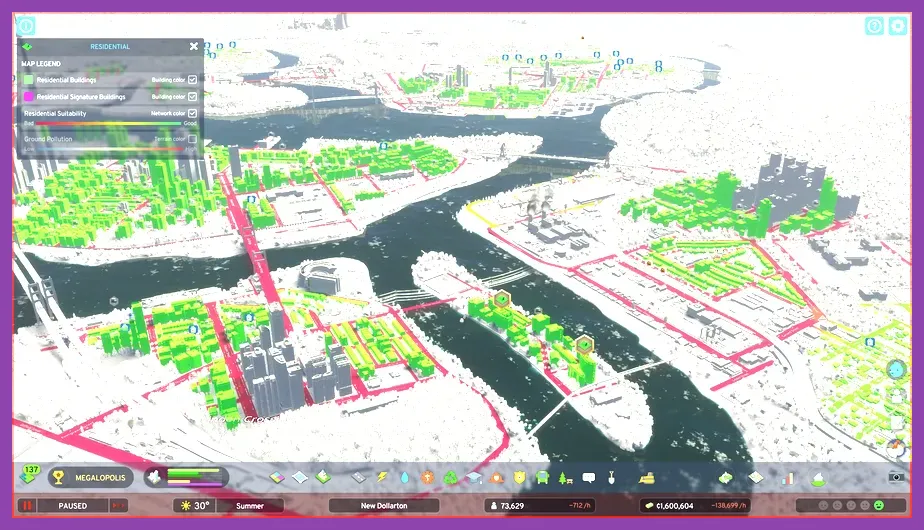Open the Communications speech bubble icon
The width and height of the screenshot is (924, 530).
pyautogui.click(x=588, y=478)
